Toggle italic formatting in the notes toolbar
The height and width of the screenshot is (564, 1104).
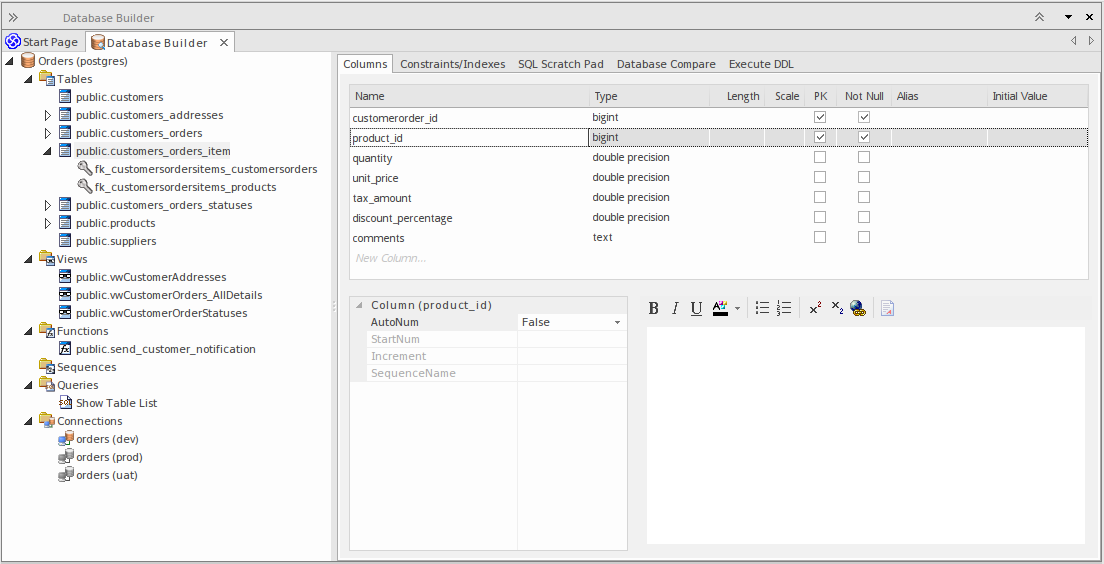pyautogui.click(x=675, y=308)
